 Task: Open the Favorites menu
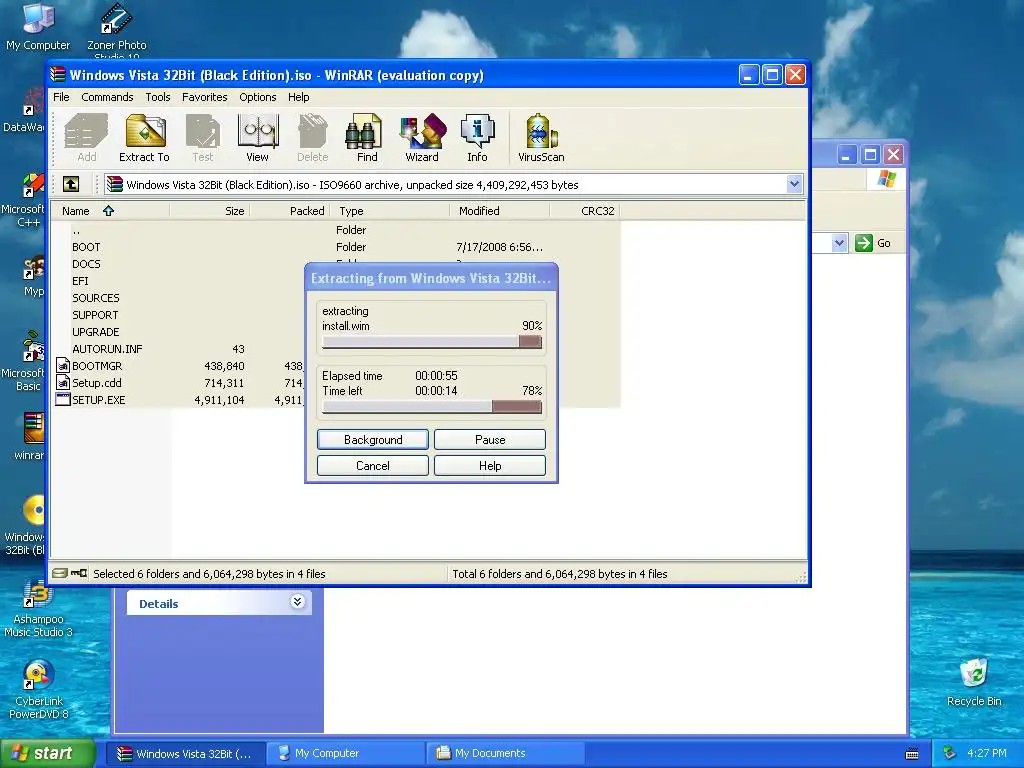[x=204, y=97]
